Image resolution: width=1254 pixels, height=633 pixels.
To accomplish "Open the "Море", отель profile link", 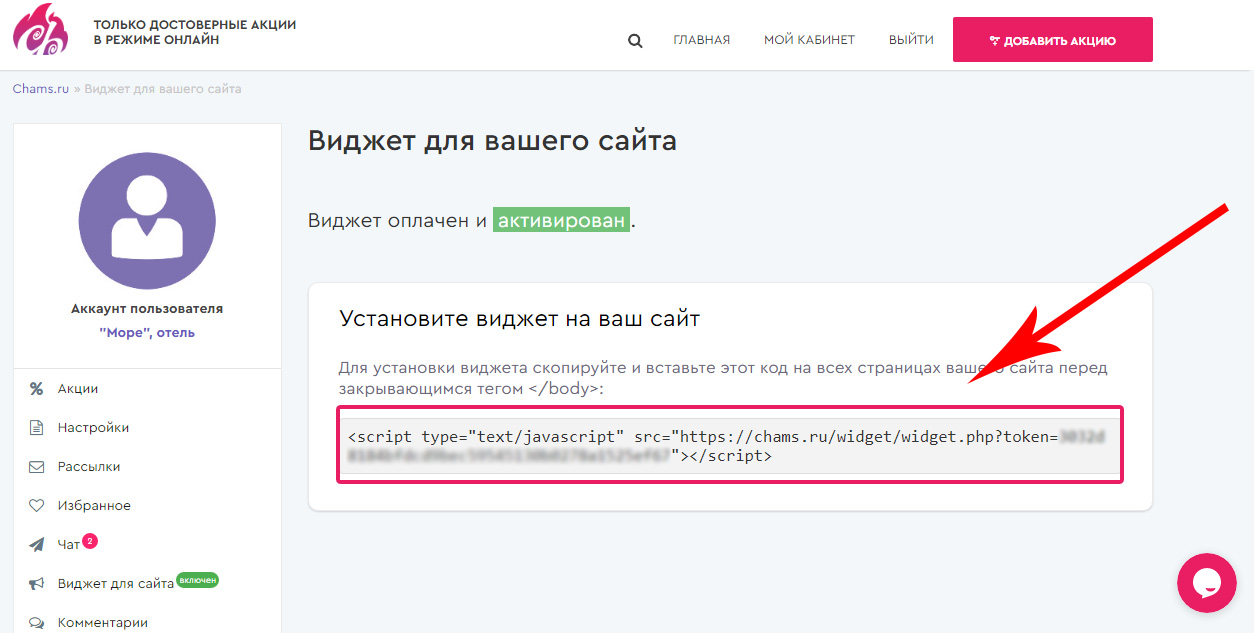I will [146, 331].
